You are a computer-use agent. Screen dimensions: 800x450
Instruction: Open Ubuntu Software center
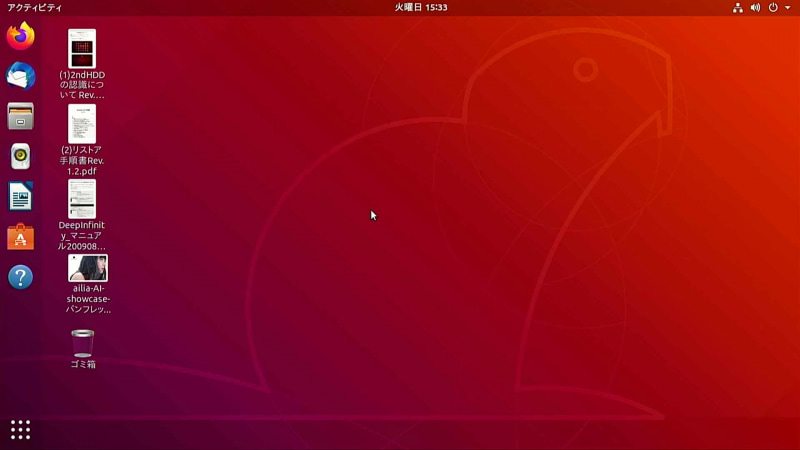tap(20, 237)
